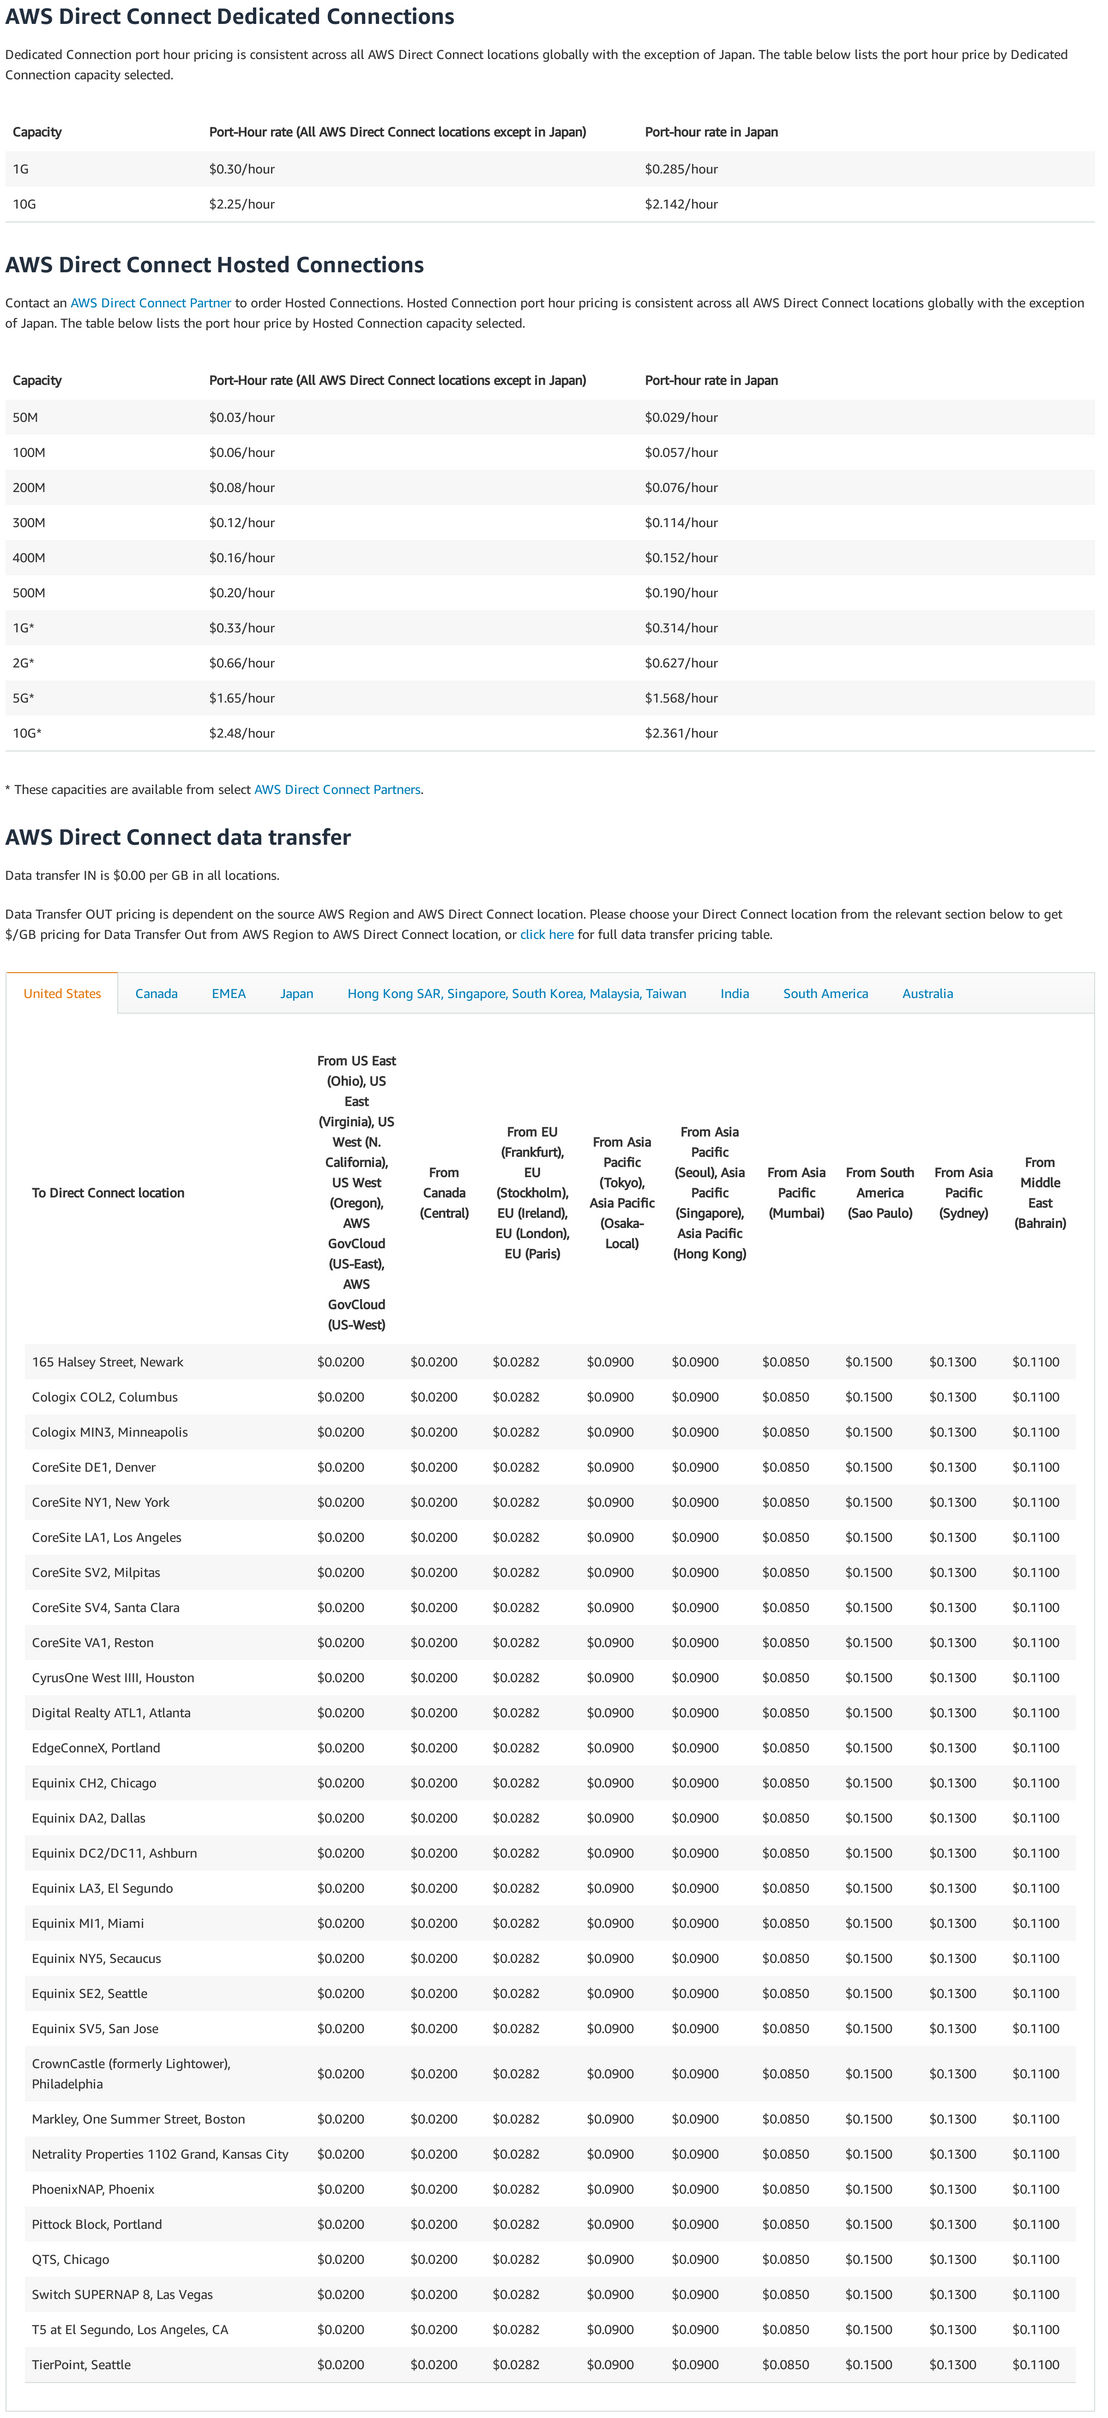Select Hong Kong SAR, Singapore tab

(x=517, y=993)
